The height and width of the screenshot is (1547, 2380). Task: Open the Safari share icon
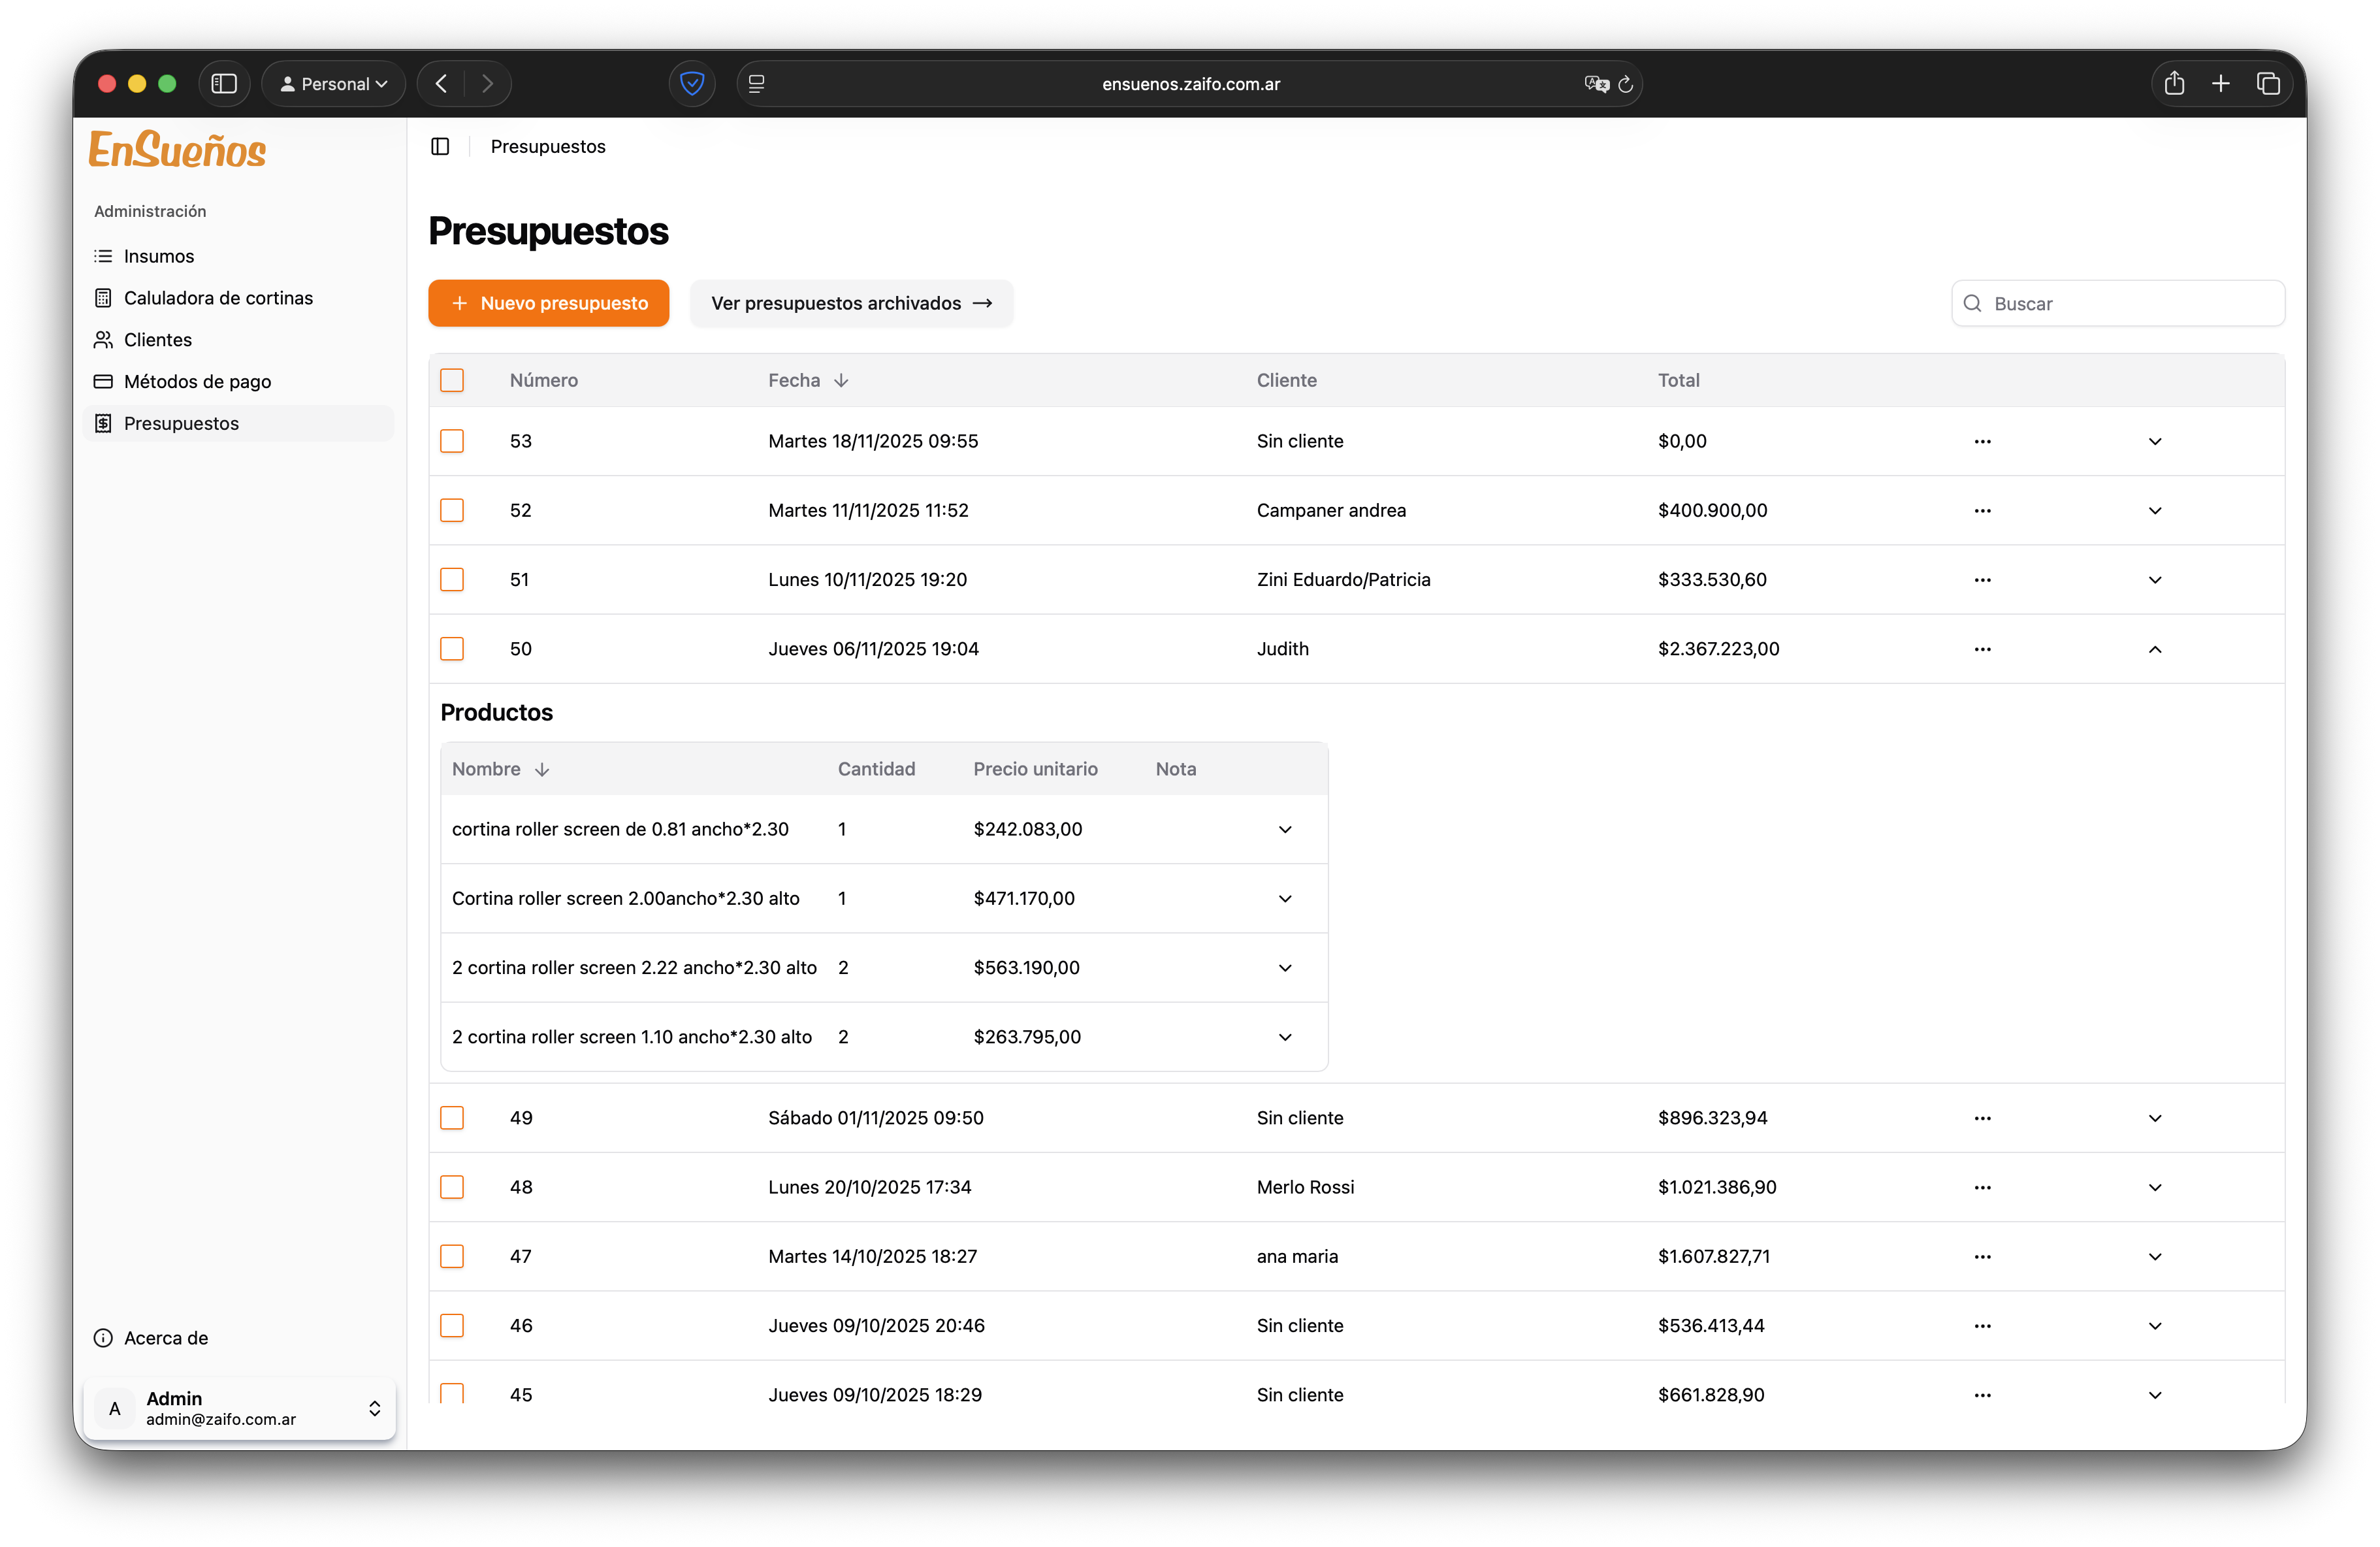click(x=2174, y=84)
